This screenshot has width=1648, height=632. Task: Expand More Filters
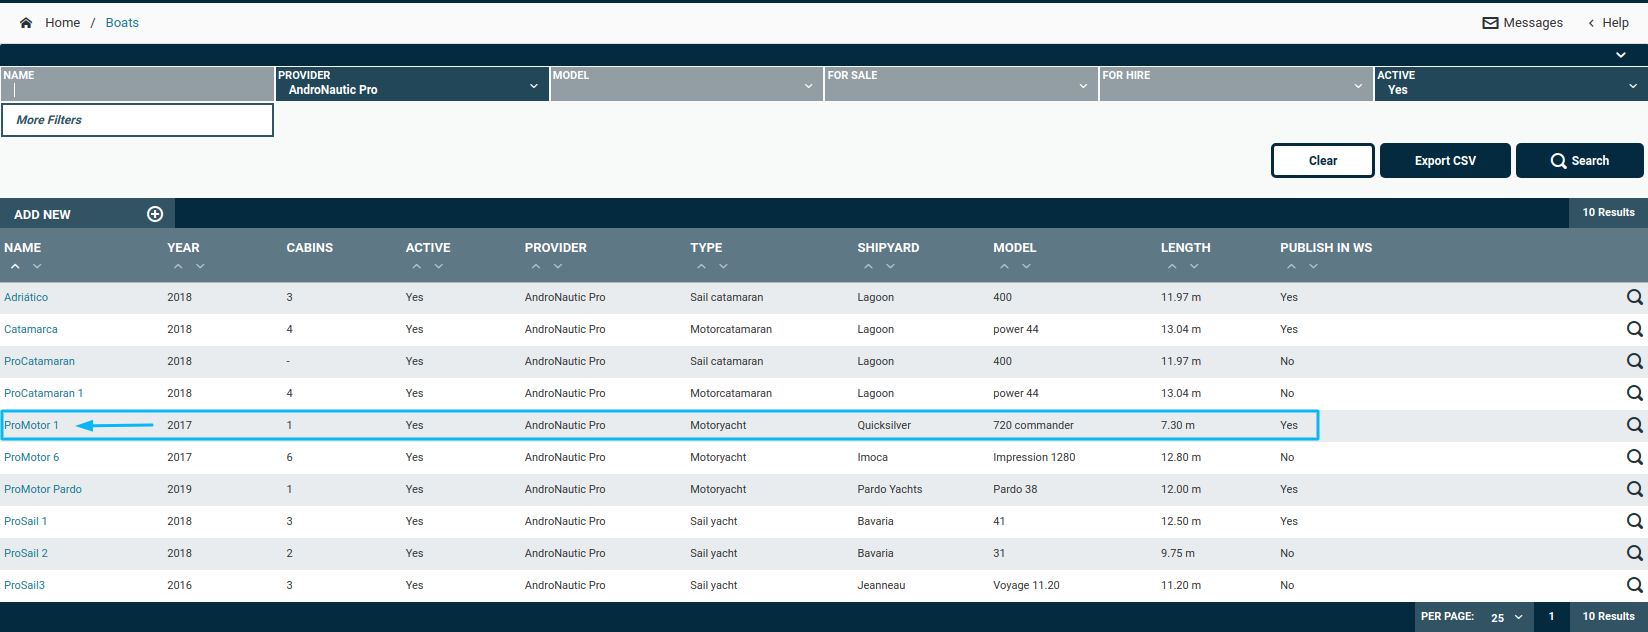(137, 120)
